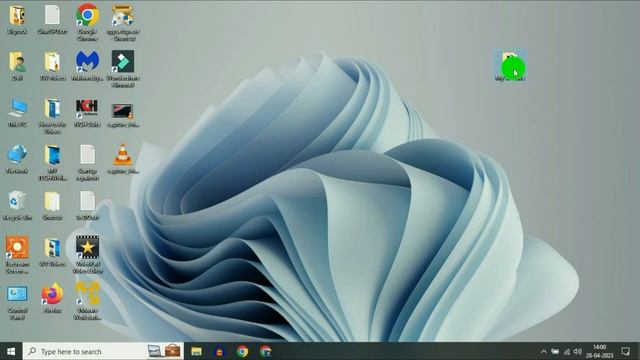The image size is (640, 360).
Task: Select the installer icon with disc and shield
Action: coord(123,22)
